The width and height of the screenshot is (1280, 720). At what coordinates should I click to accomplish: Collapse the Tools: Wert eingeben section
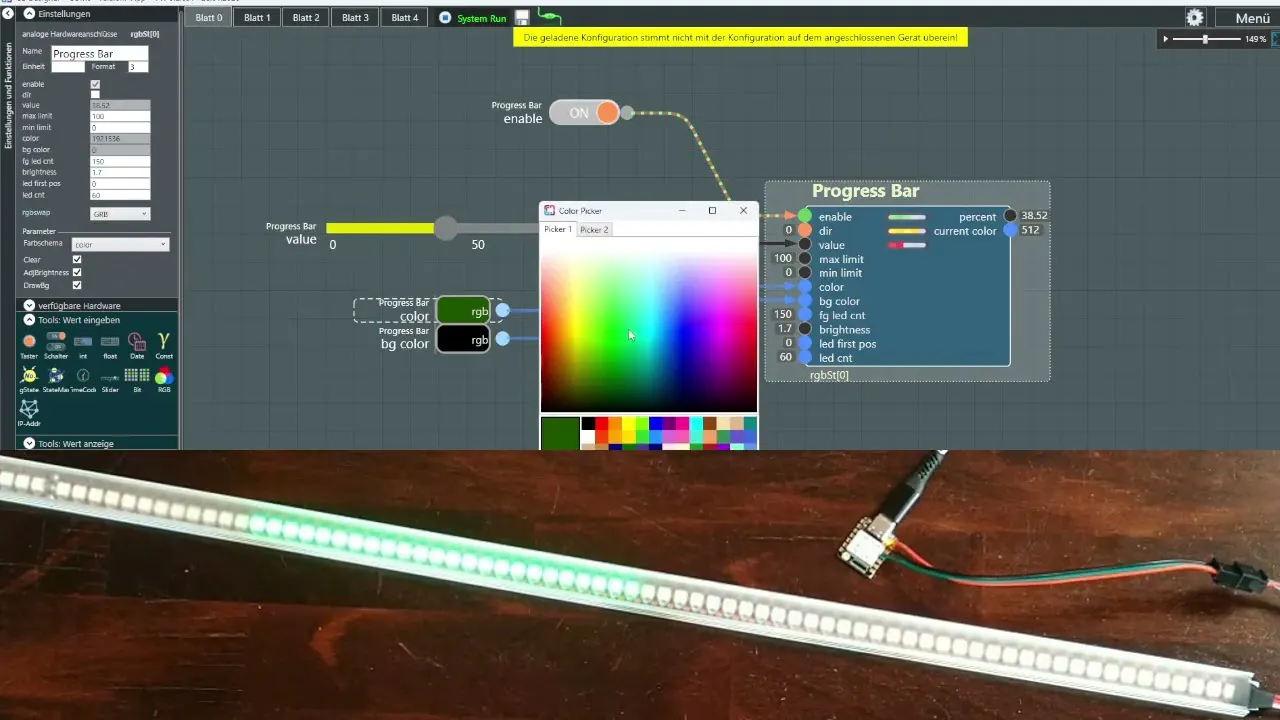[x=30, y=320]
